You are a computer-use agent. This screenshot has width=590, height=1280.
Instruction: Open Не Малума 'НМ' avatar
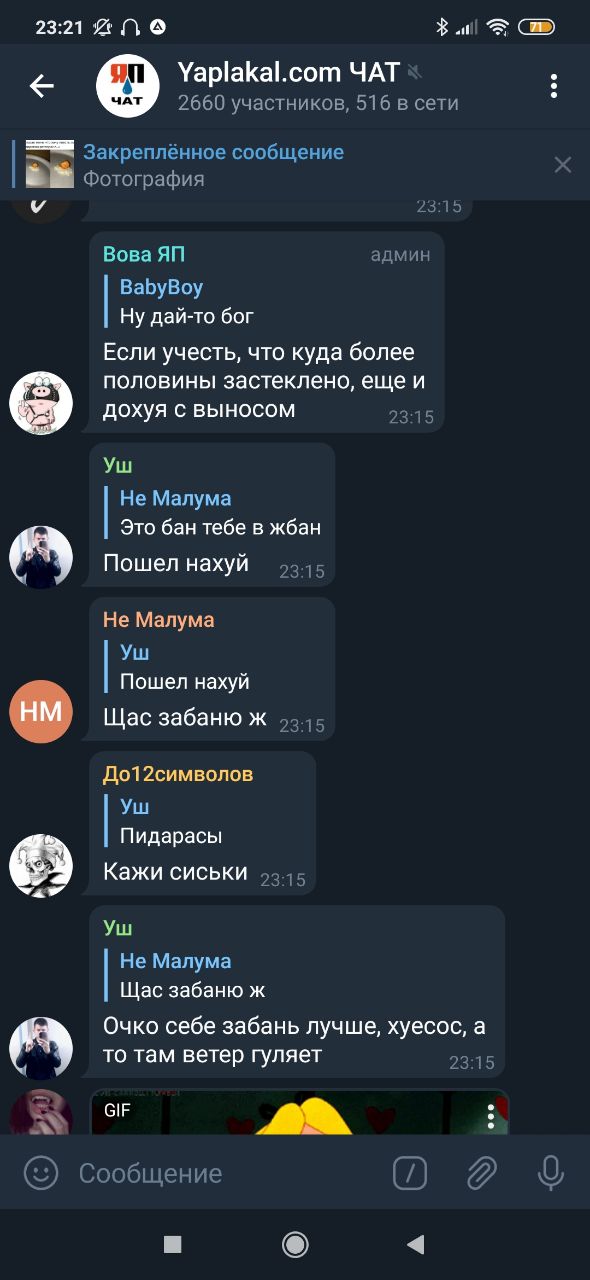41,711
